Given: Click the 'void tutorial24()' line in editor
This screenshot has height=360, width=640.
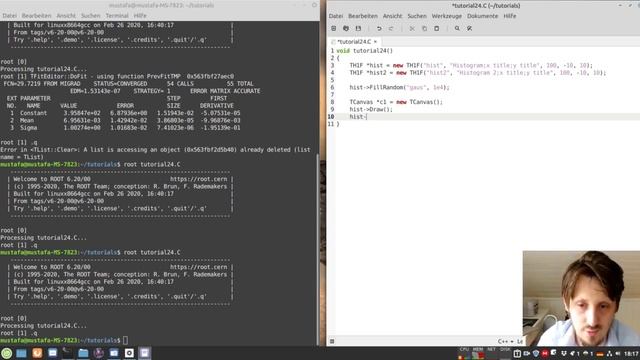Looking at the screenshot, I should point(364,51).
